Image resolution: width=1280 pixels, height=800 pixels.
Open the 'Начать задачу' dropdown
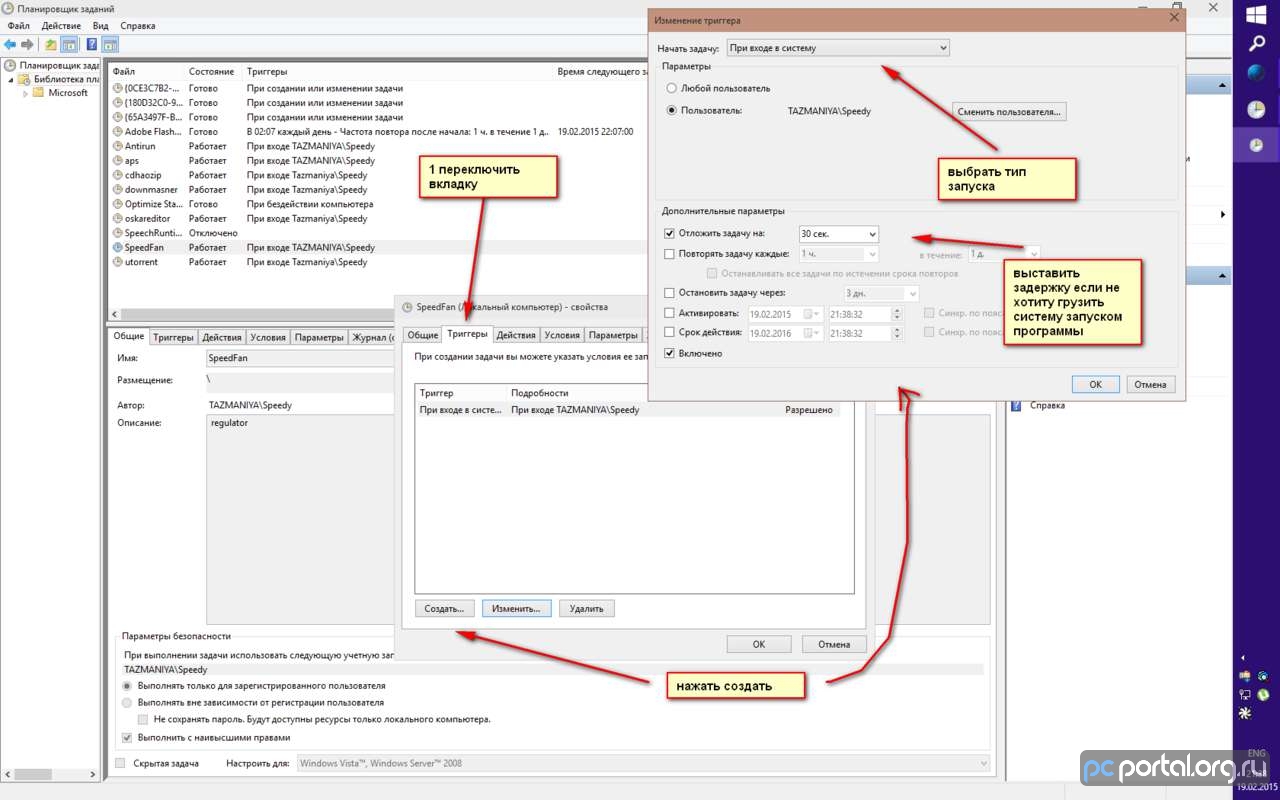pyautogui.click(x=837, y=48)
